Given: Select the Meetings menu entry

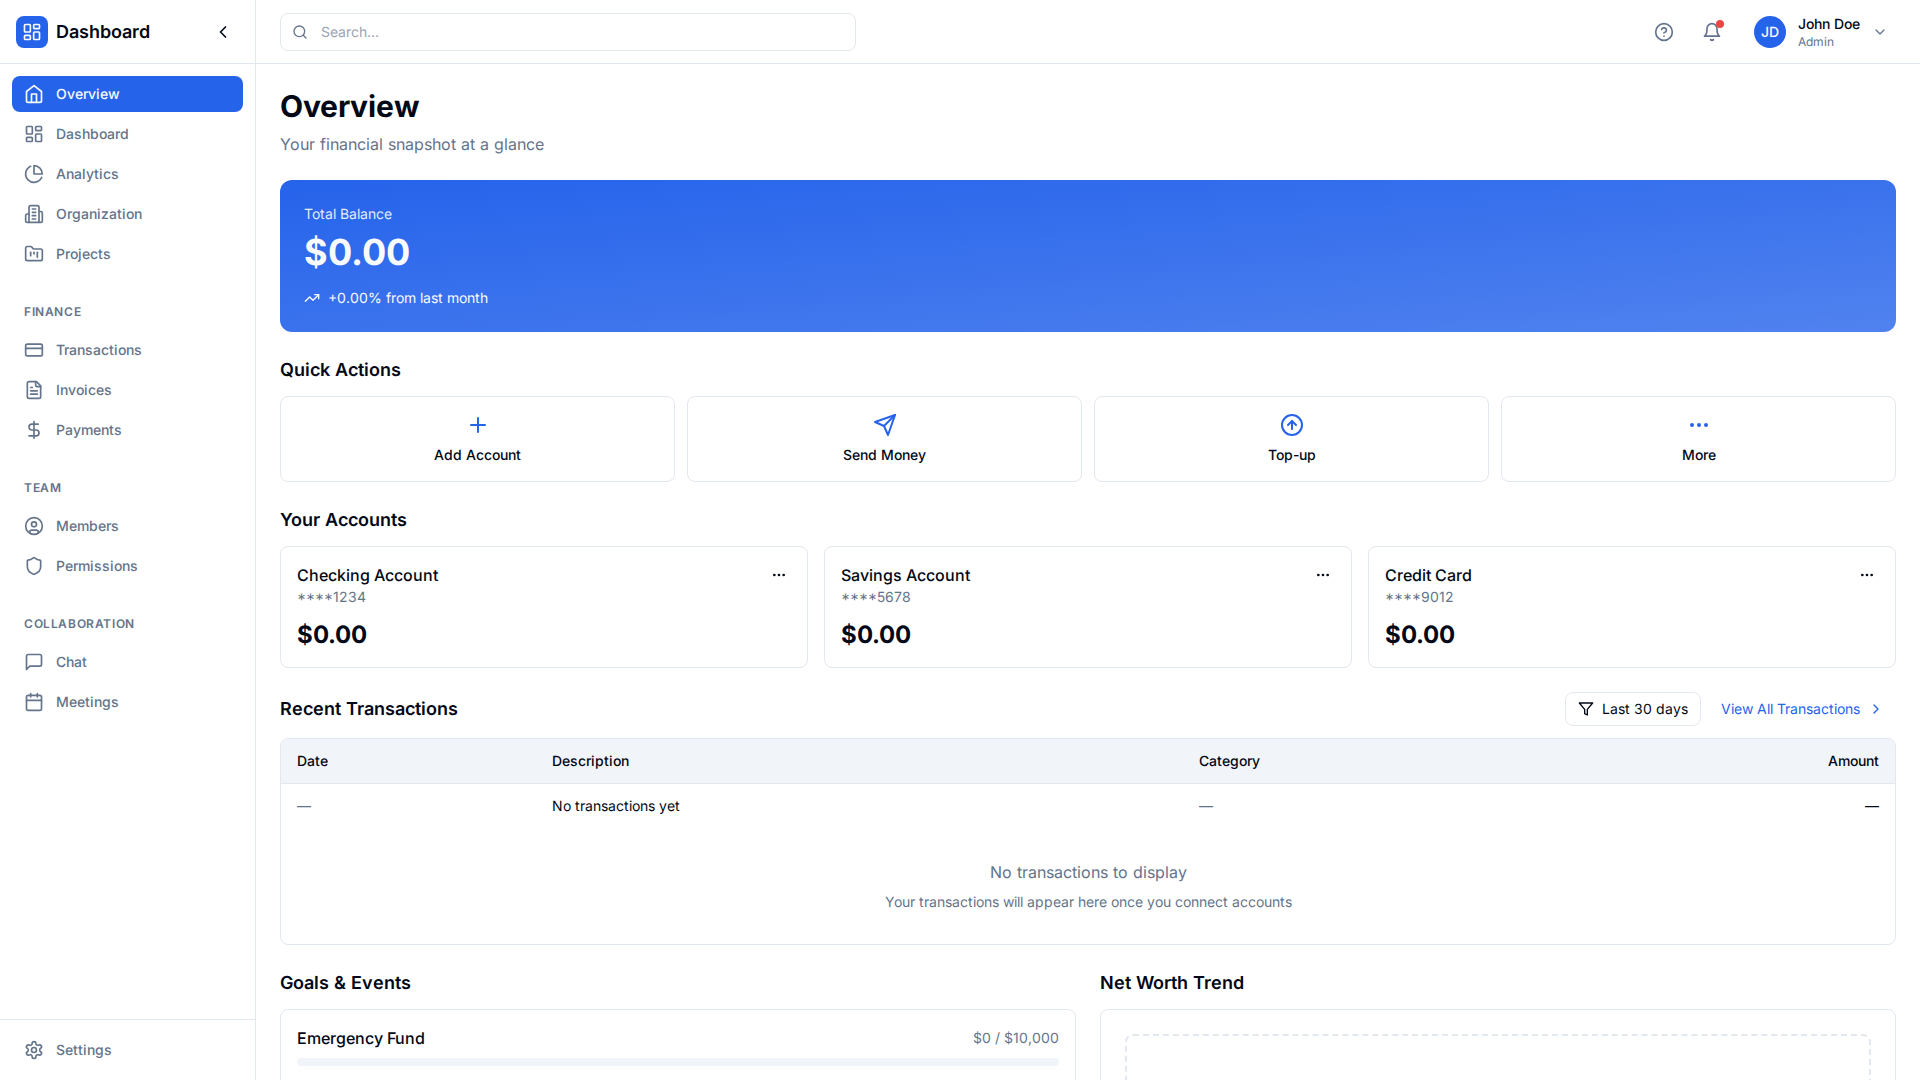Looking at the screenshot, I should click(88, 701).
